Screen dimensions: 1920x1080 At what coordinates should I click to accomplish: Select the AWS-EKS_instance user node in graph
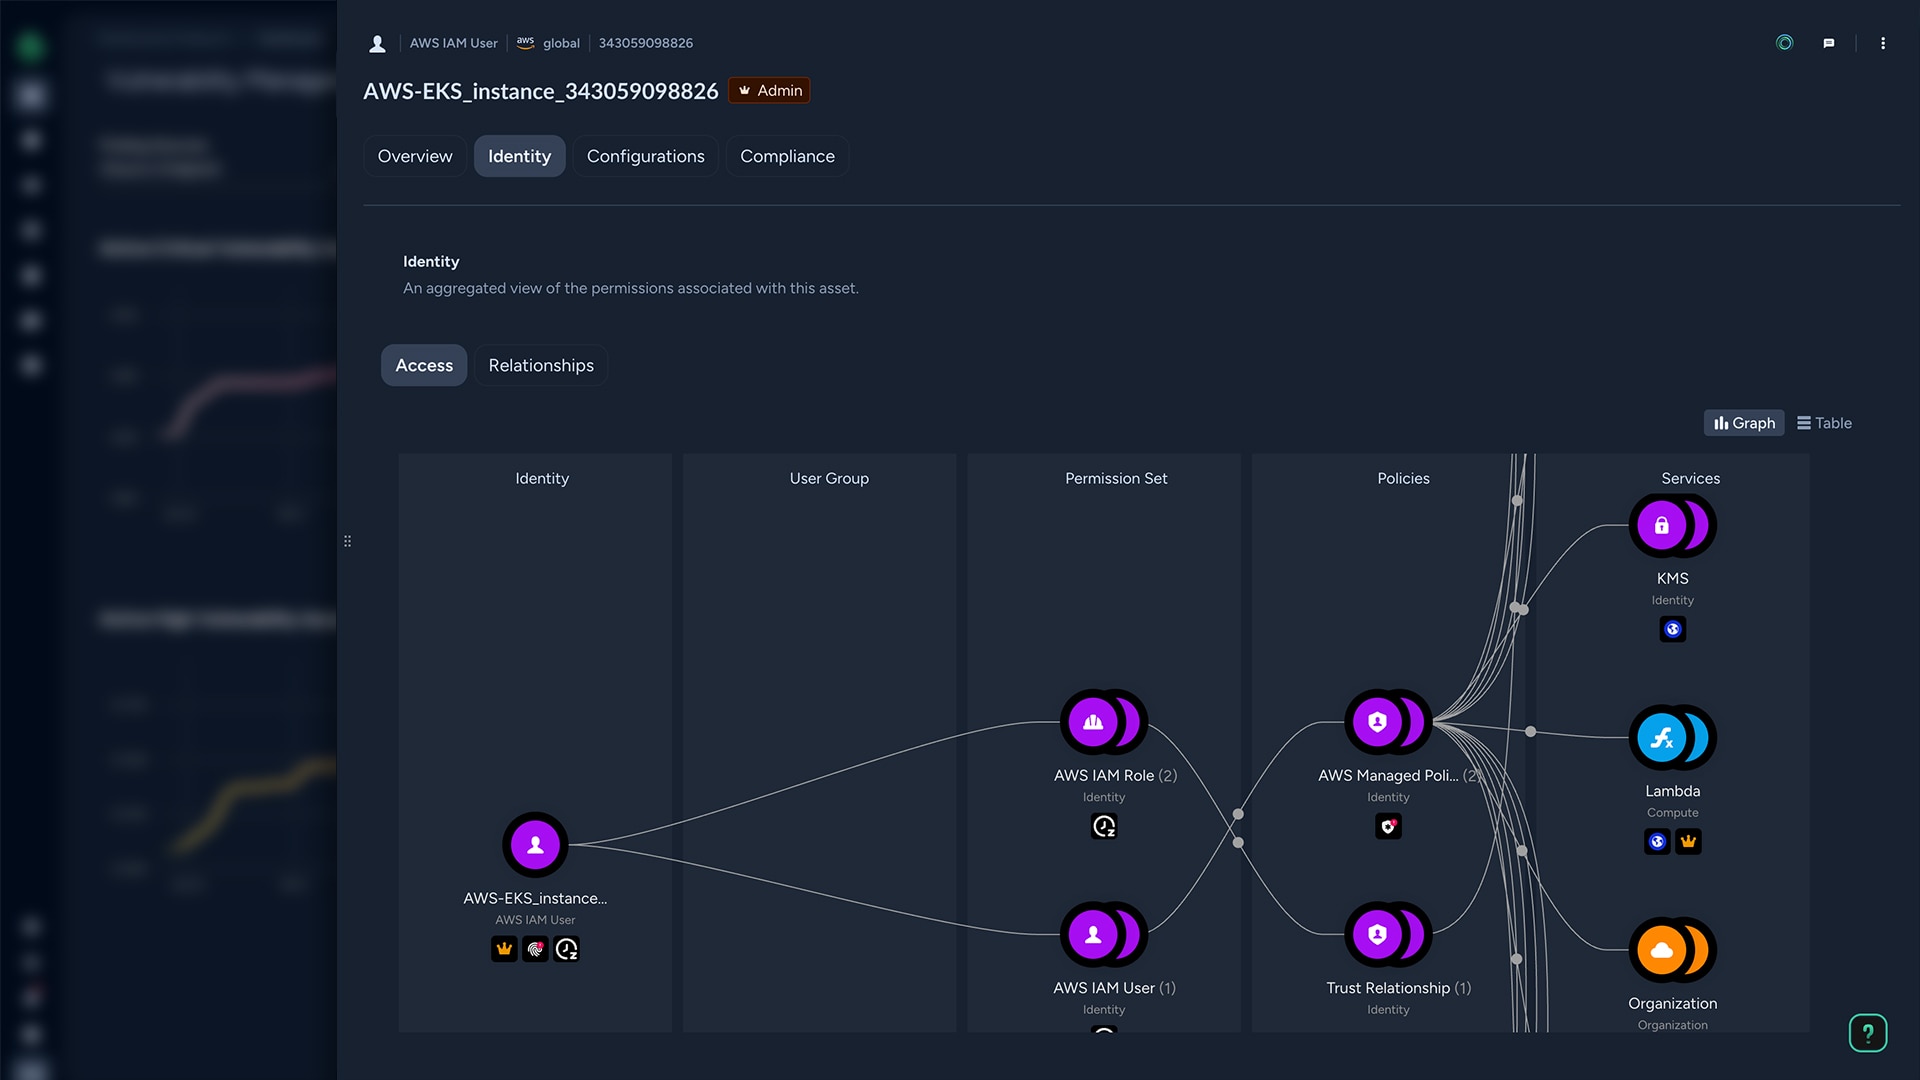point(535,845)
